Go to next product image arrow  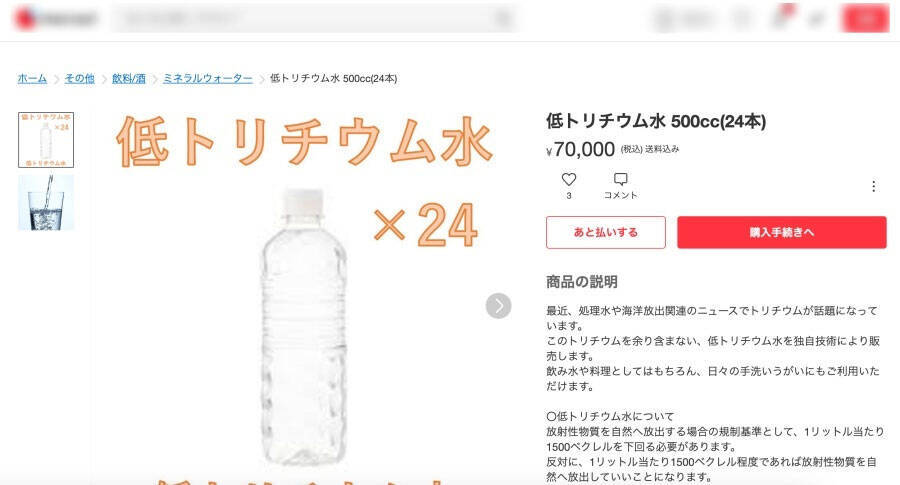[498, 305]
